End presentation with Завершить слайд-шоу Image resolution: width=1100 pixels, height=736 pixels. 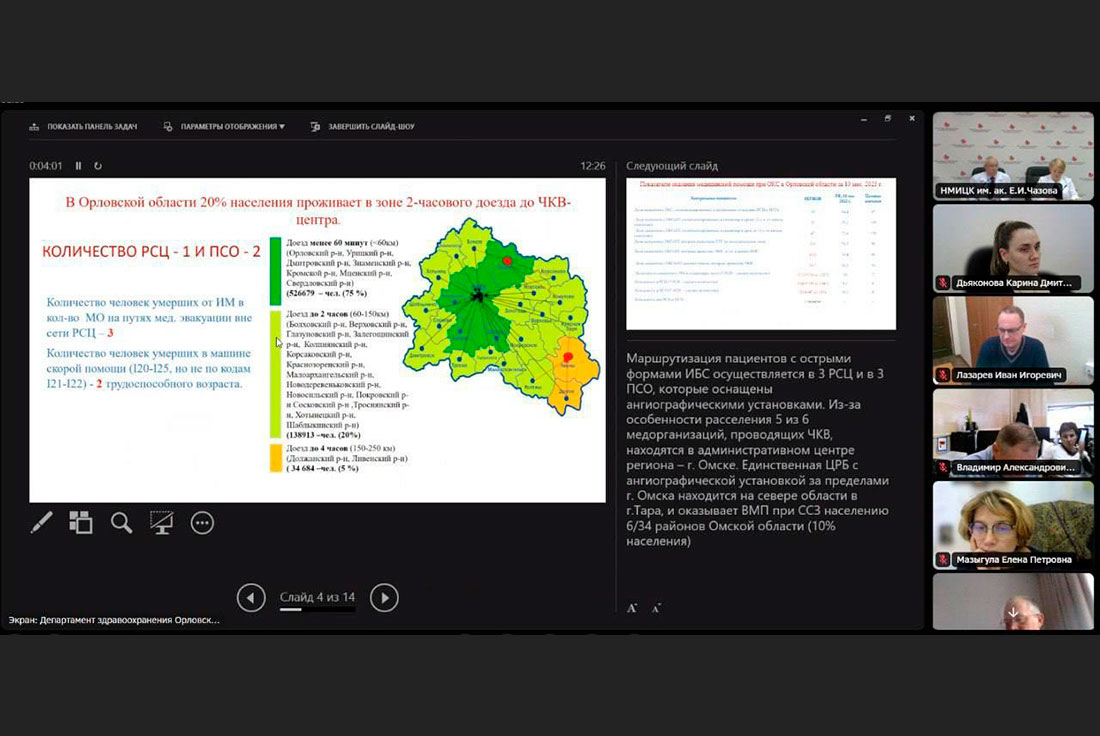(x=363, y=127)
